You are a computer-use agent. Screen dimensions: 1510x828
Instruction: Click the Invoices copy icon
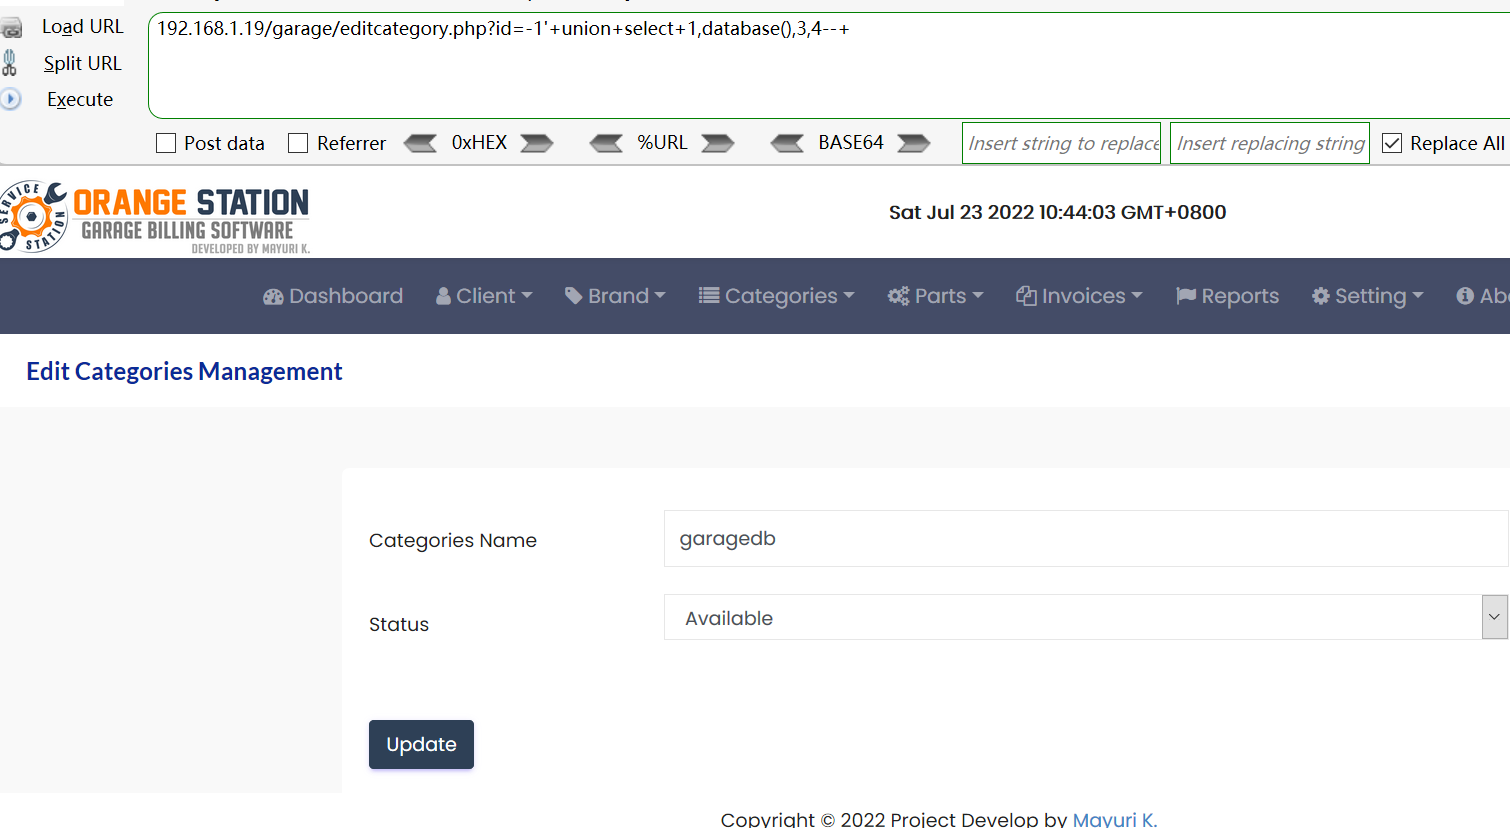[x=1026, y=295]
